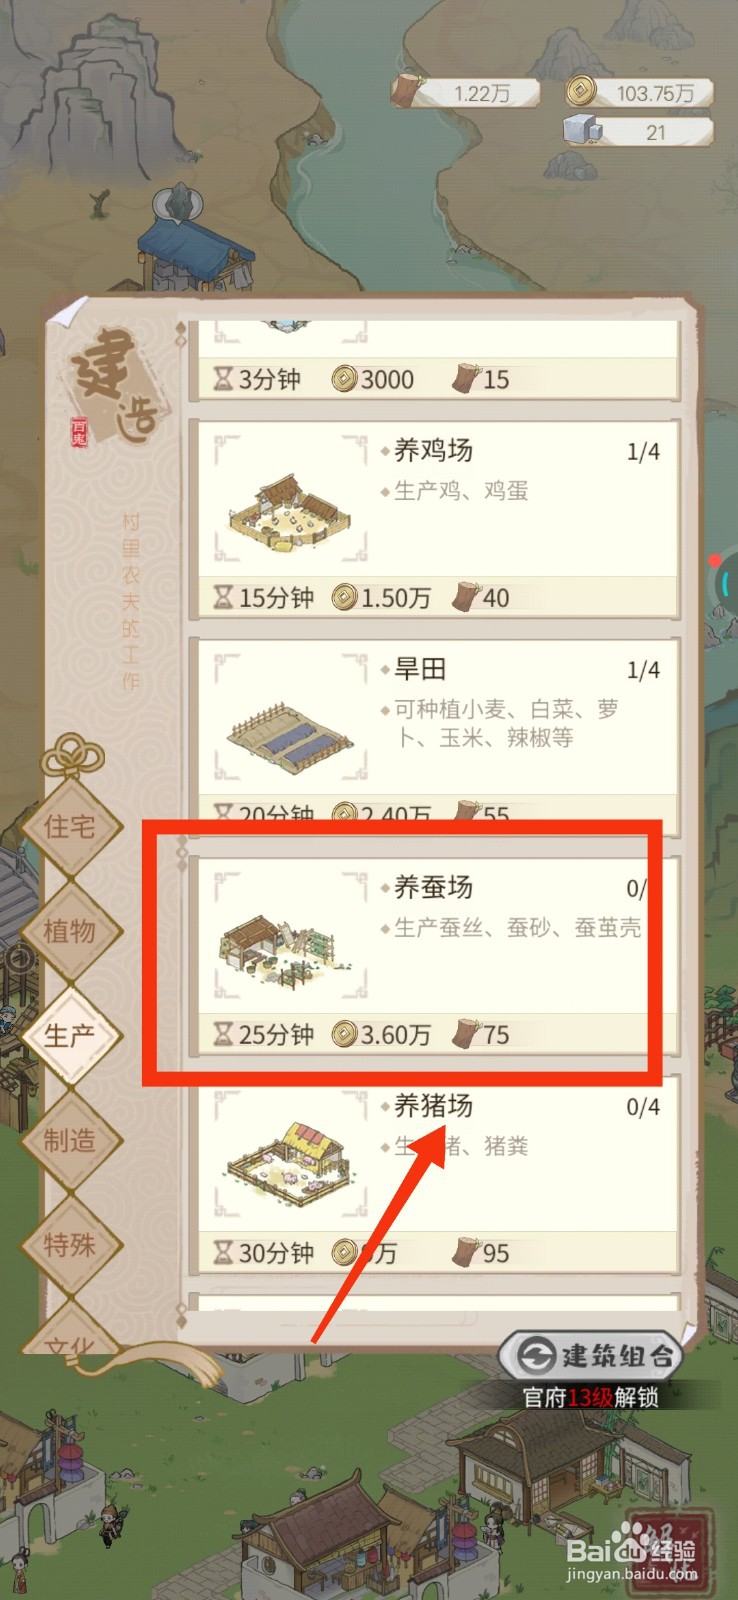Select the 生产 category tab
Viewport: 738px width, 1600px height.
[70, 1035]
